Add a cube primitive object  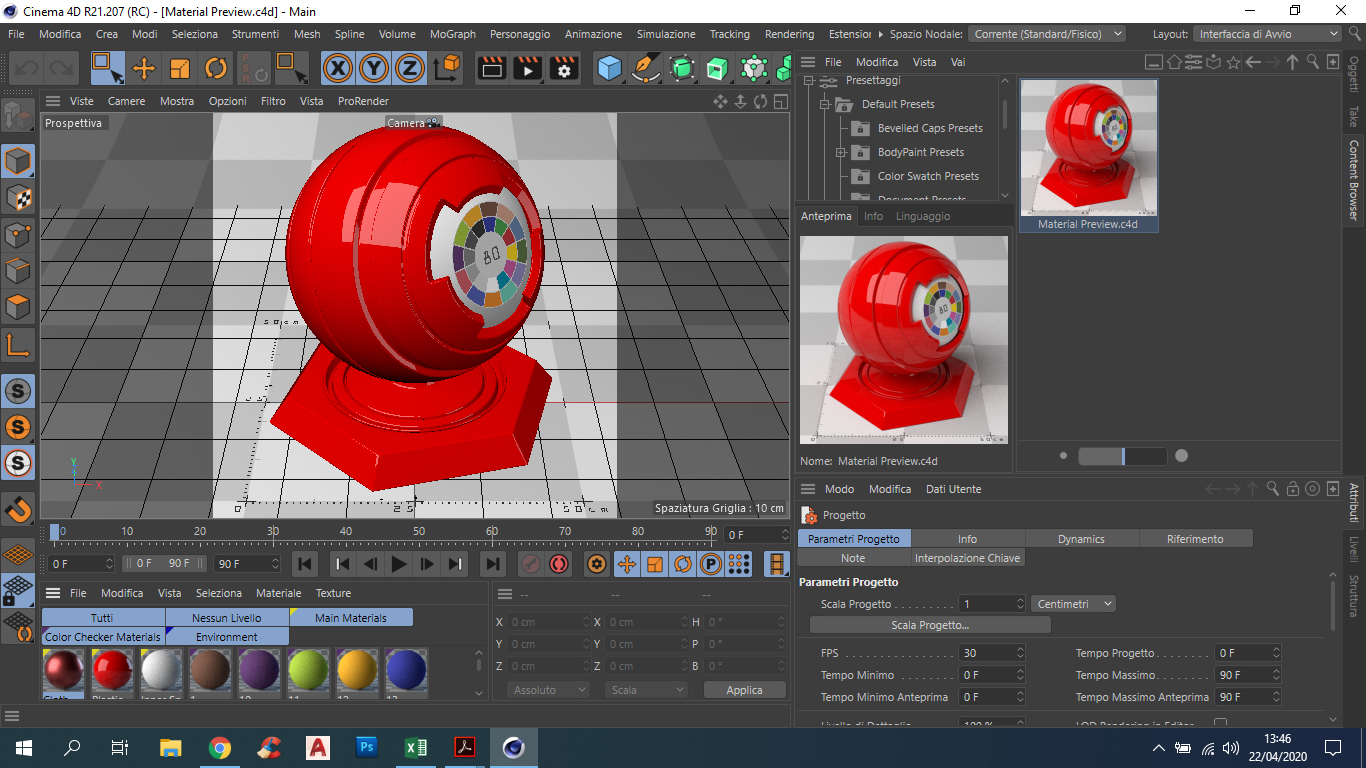tap(609, 68)
